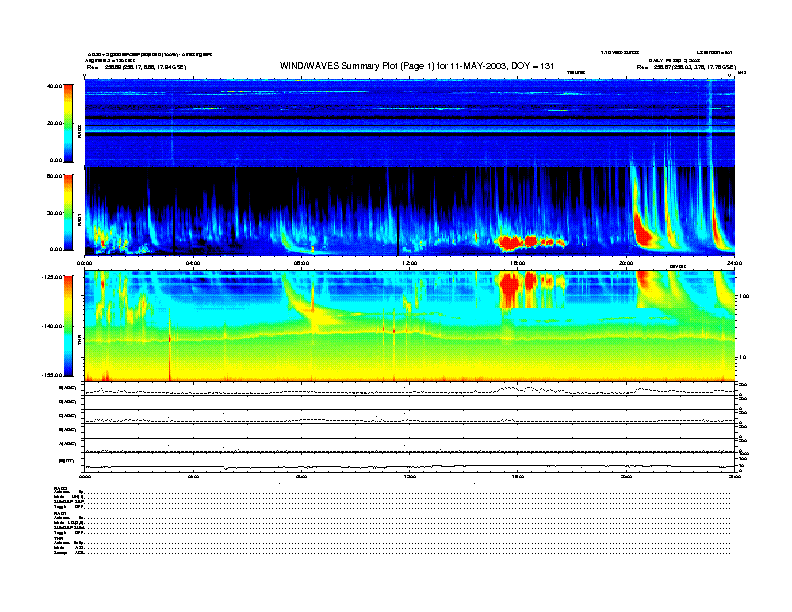Click the 12:00 tick label under RAD1 spectrogram
792x612 pixels.
410,263
